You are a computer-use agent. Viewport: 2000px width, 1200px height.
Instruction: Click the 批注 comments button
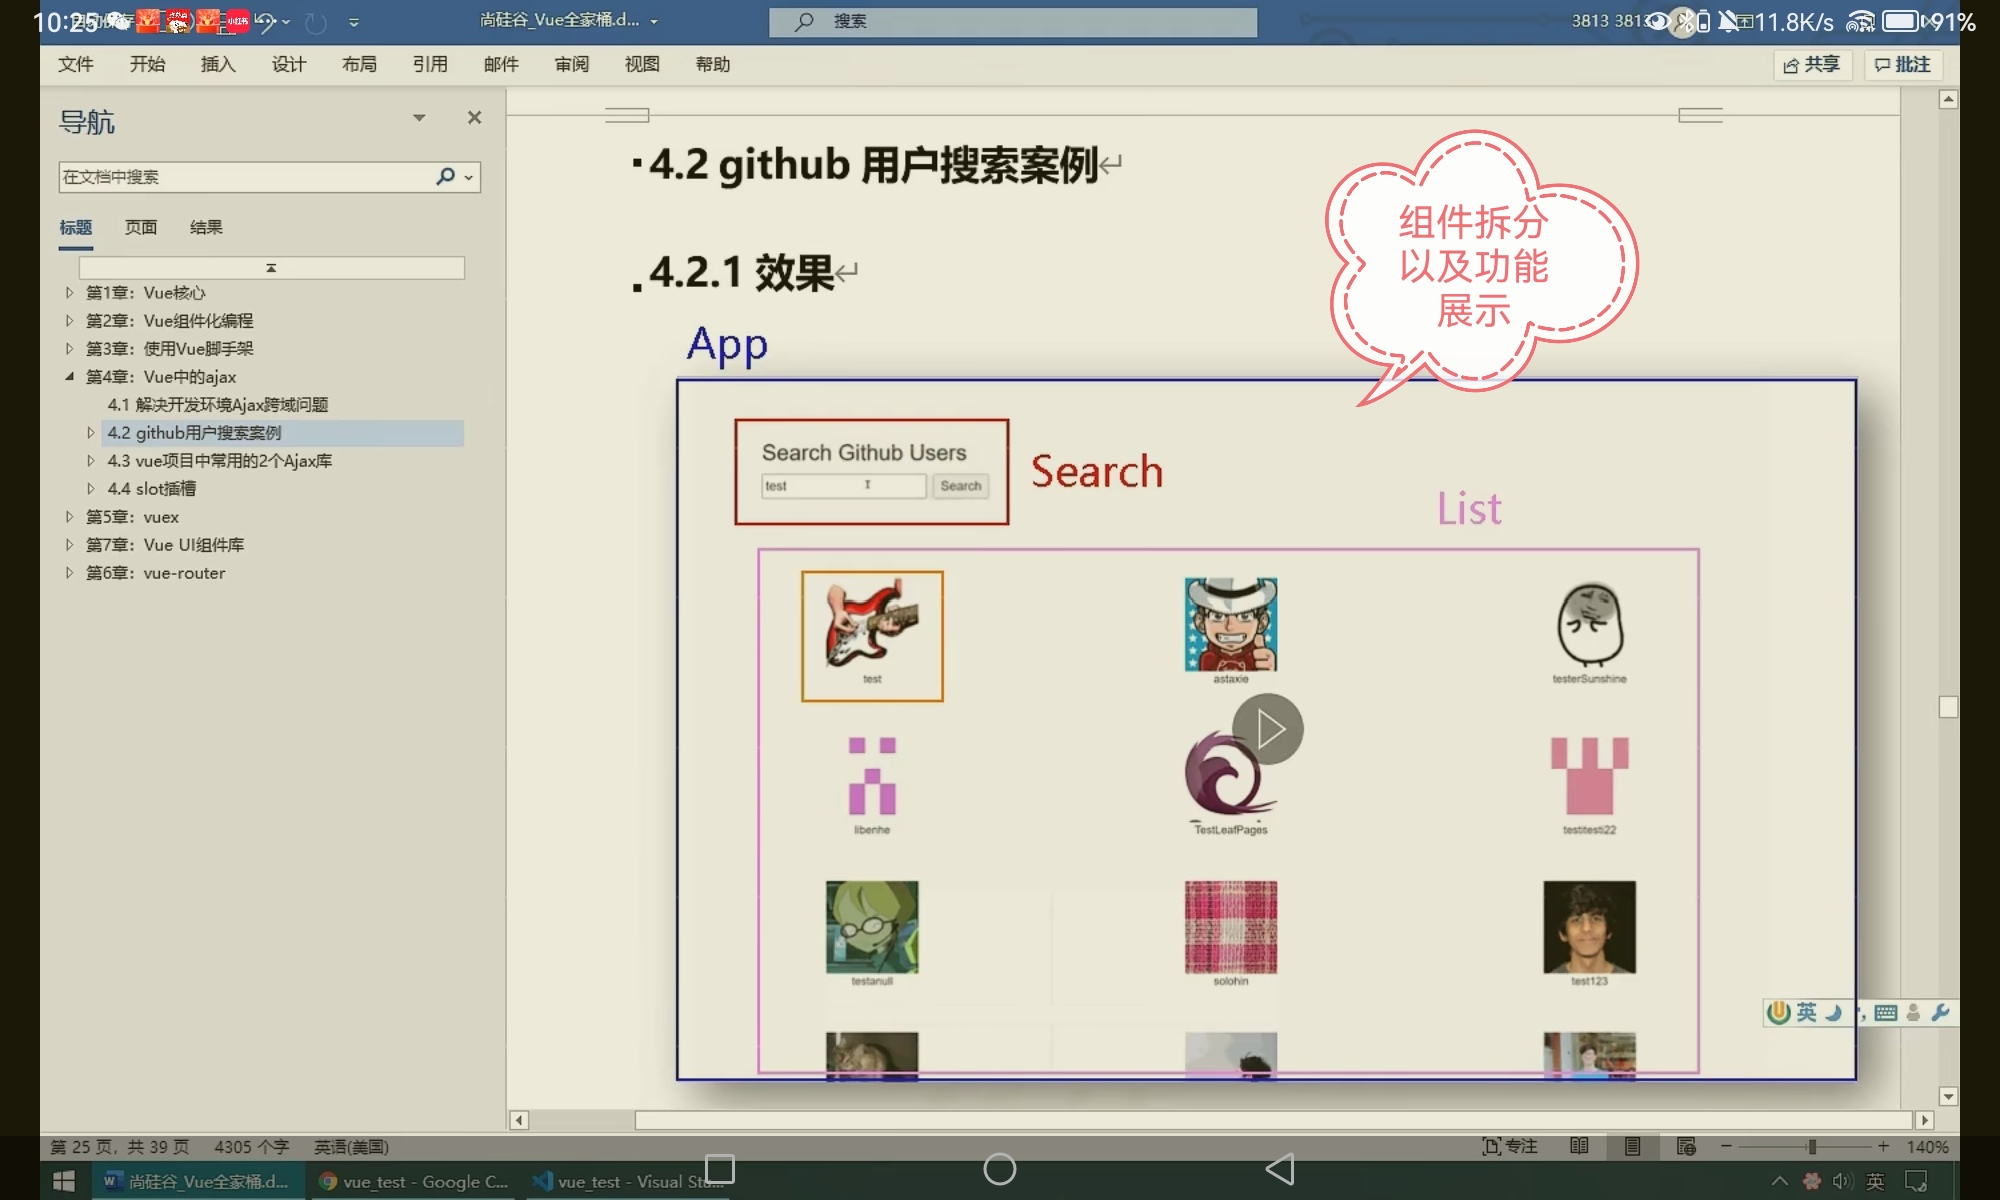pyautogui.click(x=1902, y=64)
